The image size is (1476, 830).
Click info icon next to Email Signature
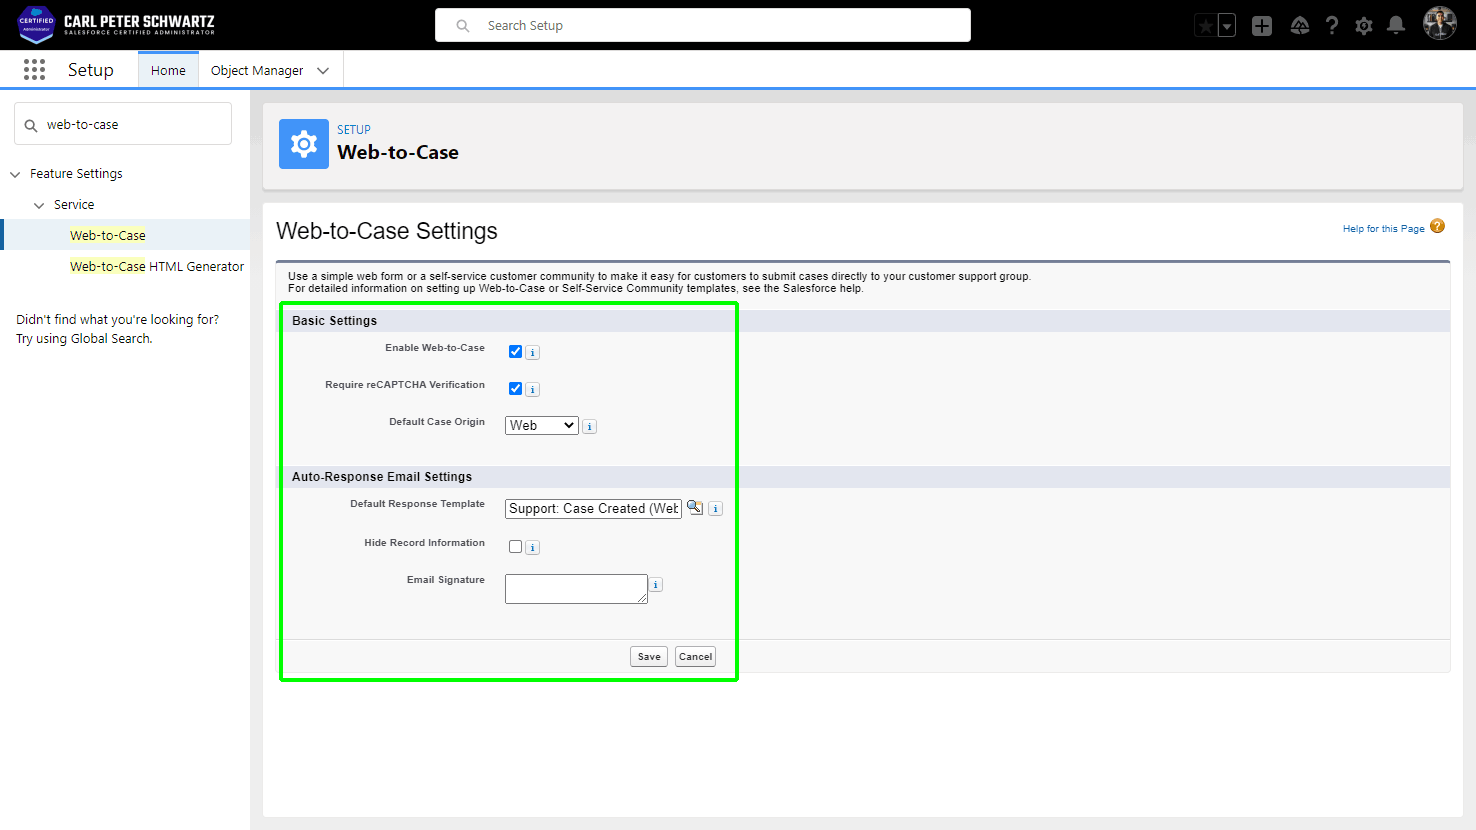(x=656, y=585)
